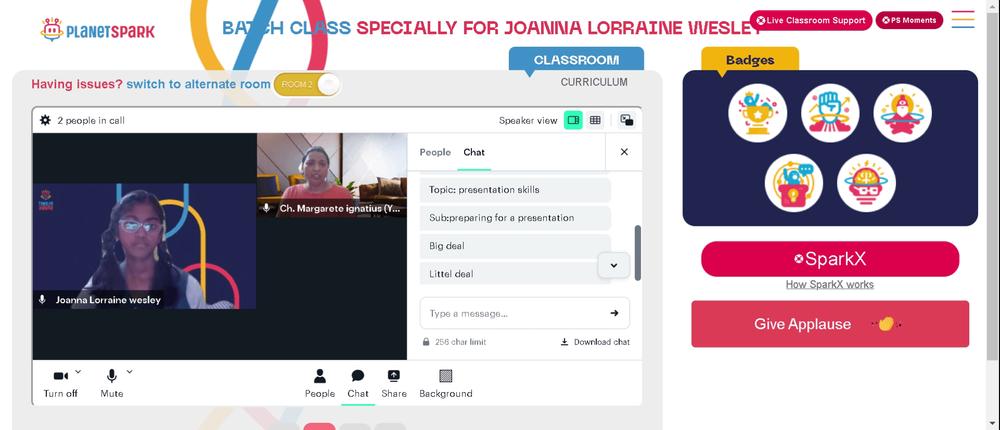Open How SparkX works link

coord(830,285)
